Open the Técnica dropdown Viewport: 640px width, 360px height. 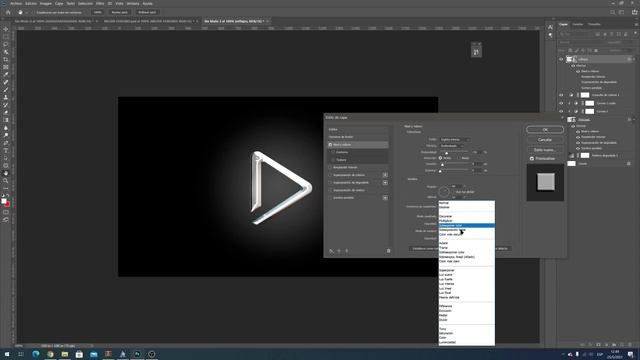(x=451, y=146)
